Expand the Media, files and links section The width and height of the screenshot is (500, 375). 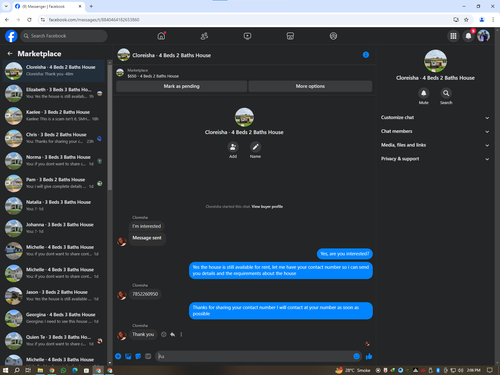coord(435,145)
